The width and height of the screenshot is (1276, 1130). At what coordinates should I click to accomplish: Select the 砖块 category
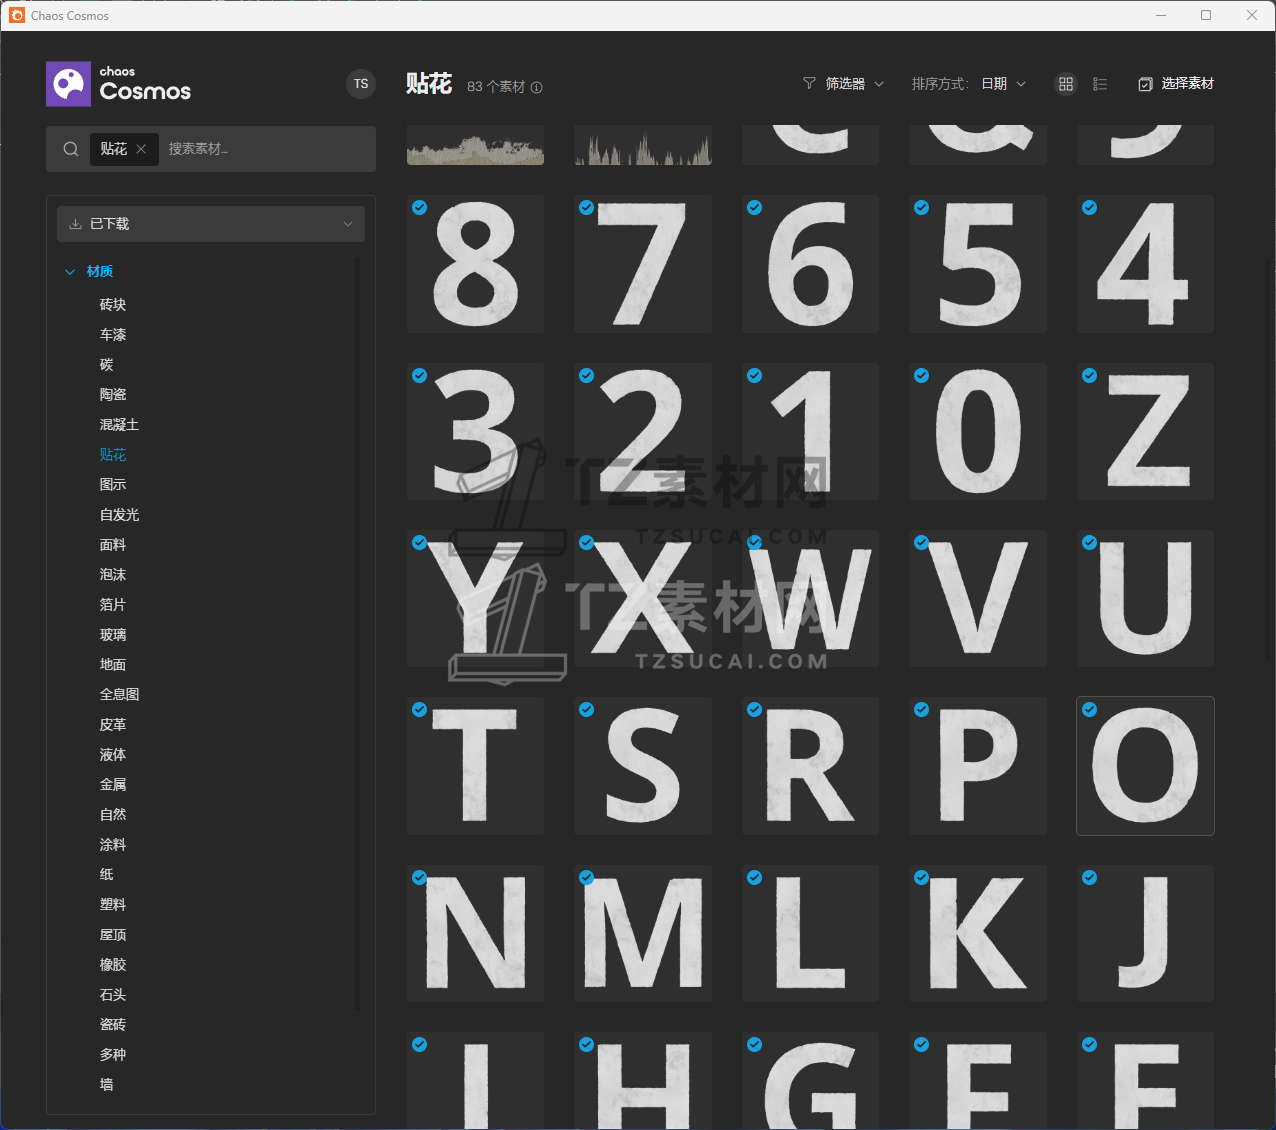point(113,305)
